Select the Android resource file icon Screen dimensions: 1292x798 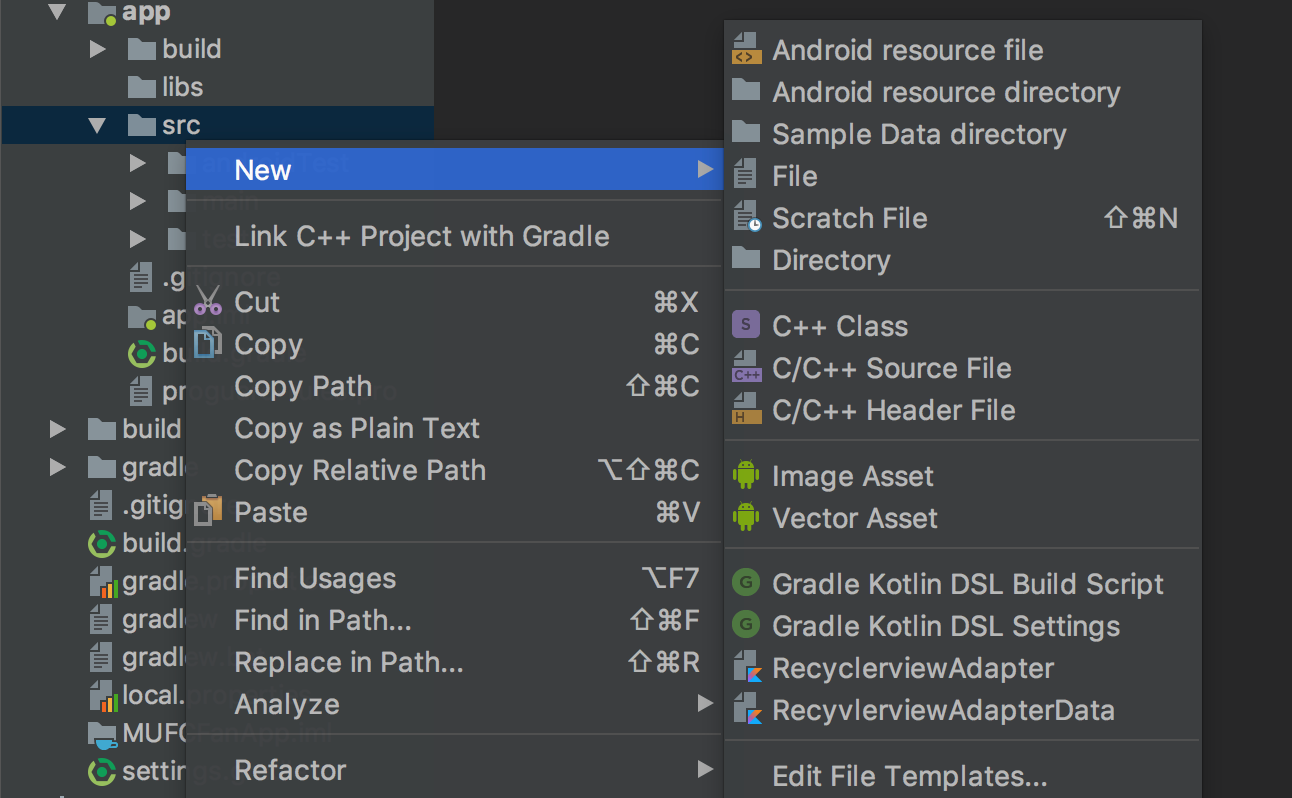click(x=746, y=49)
